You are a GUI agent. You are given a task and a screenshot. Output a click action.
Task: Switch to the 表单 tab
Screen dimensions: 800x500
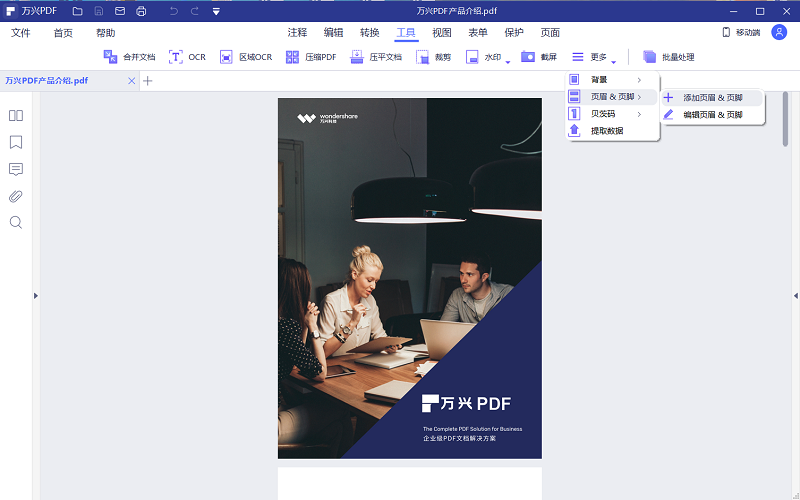(478, 33)
